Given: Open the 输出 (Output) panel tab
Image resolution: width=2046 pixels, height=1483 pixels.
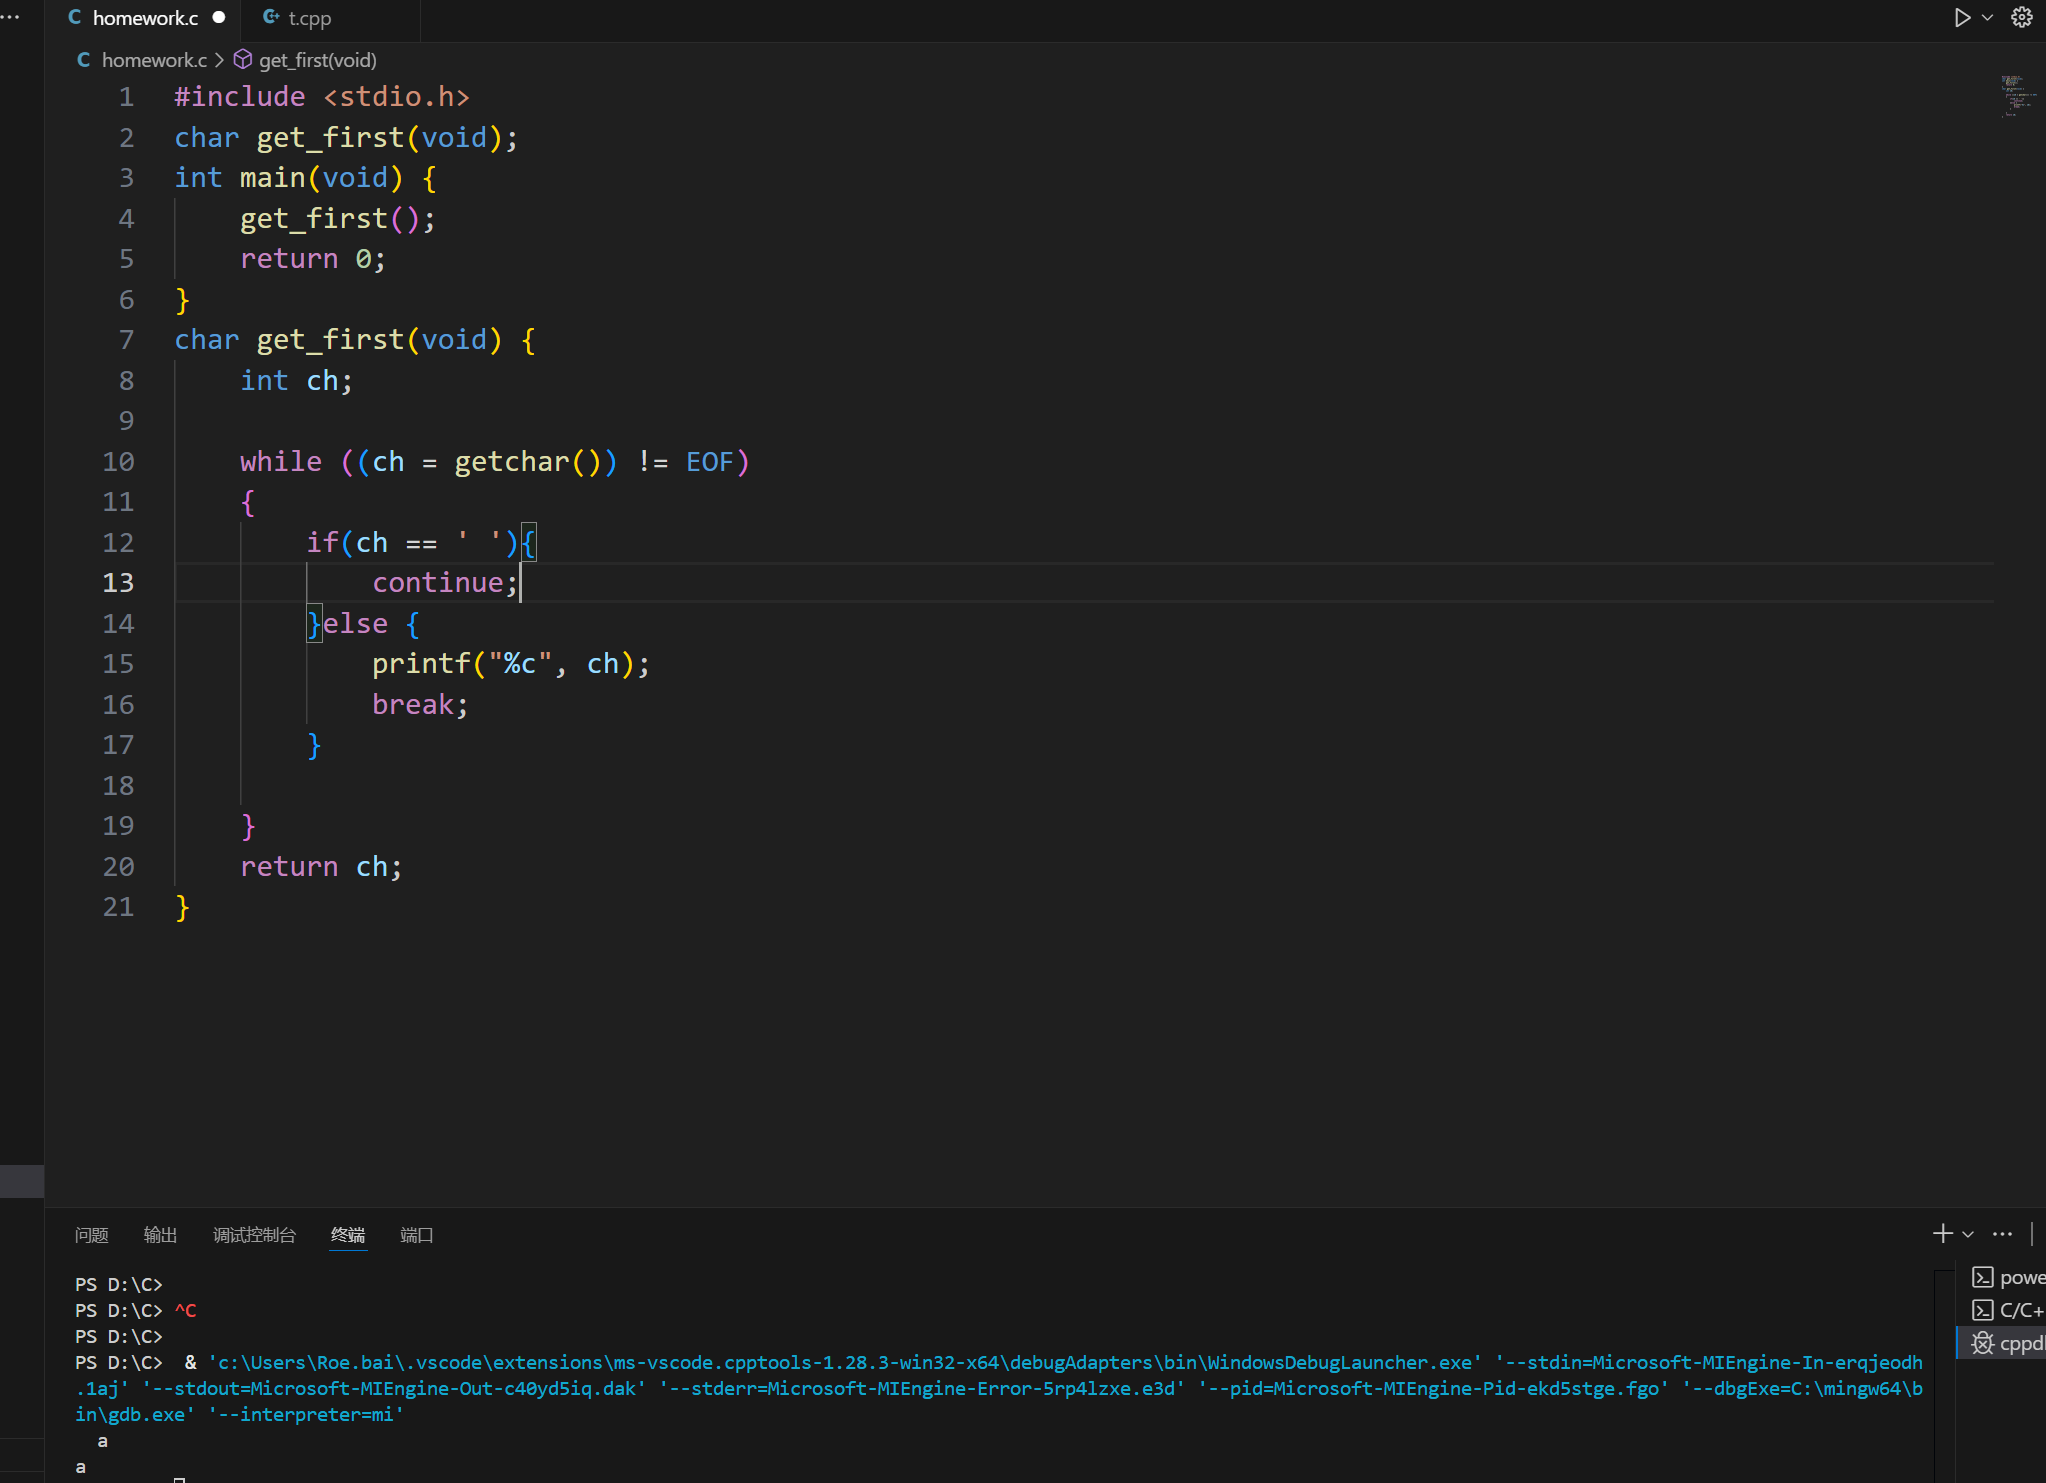Looking at the screenshot, I should coord(160,1235).
